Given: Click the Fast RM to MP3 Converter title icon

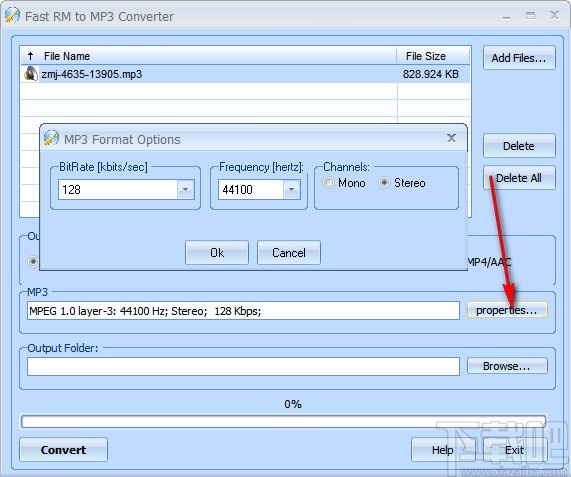Looking at the screenshot, I should (x=12, y=15).
